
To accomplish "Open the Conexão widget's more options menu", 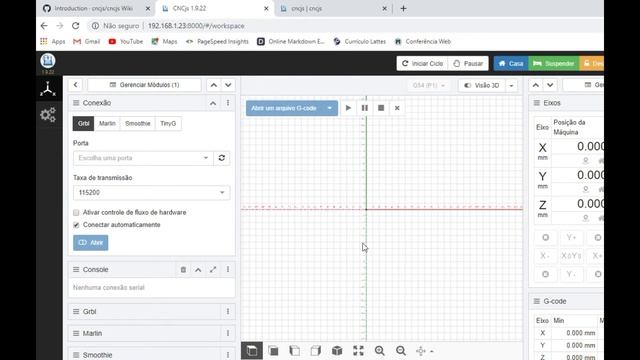I will [228, 103].
